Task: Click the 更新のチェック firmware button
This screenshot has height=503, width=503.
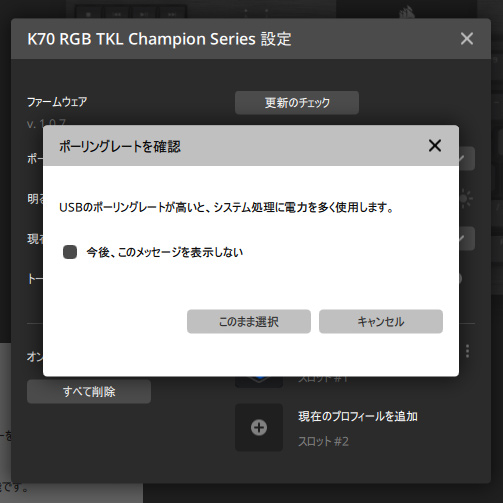Action: point(297,103)
